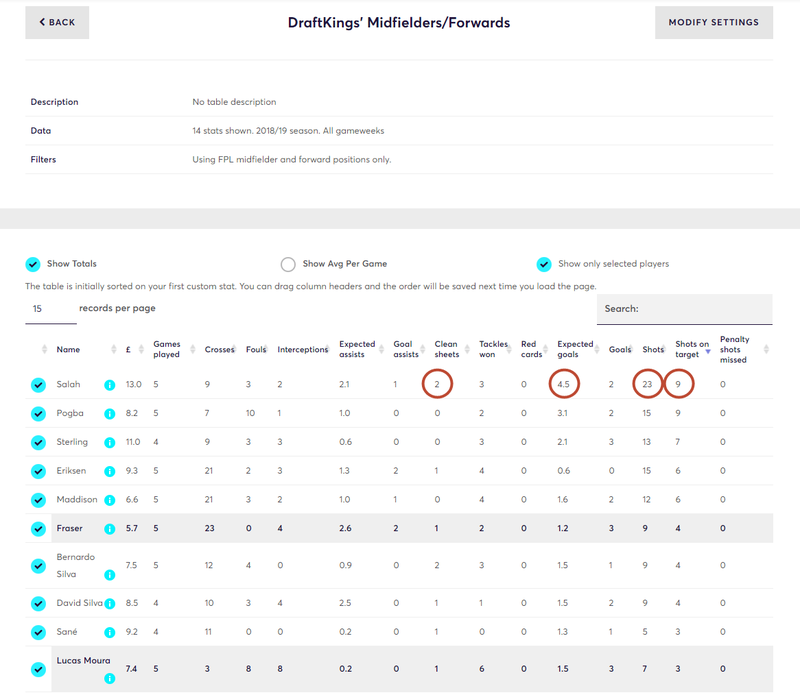The image size is (800, 695).
Task: Deselect the Maddison row checkbox
Action: 38,500
